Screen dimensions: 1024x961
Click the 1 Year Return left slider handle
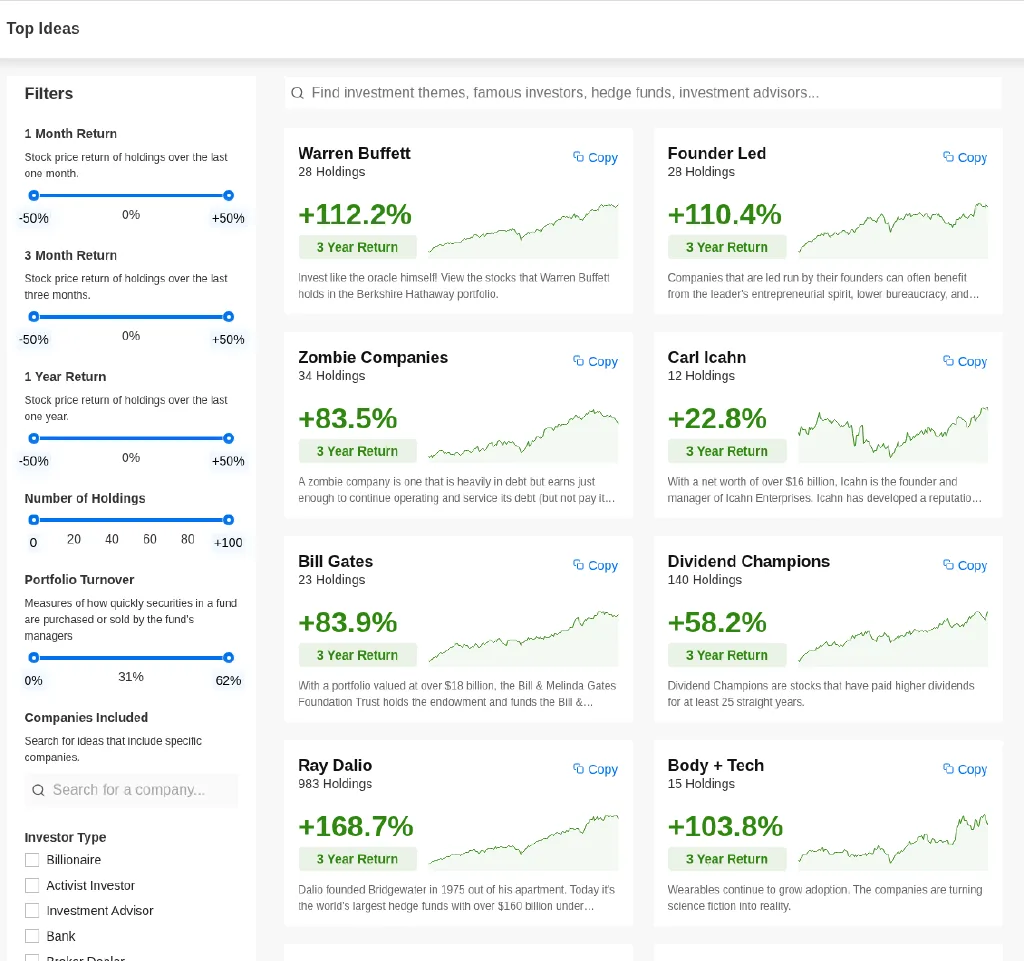point(34,438)
